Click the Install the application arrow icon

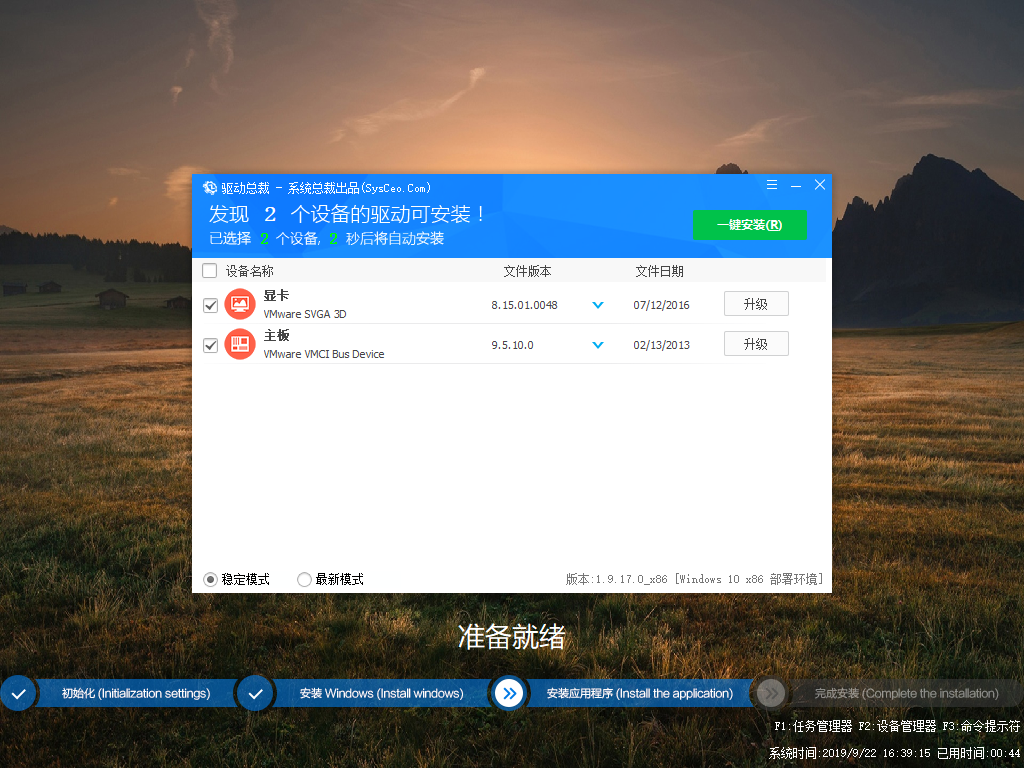509,693
